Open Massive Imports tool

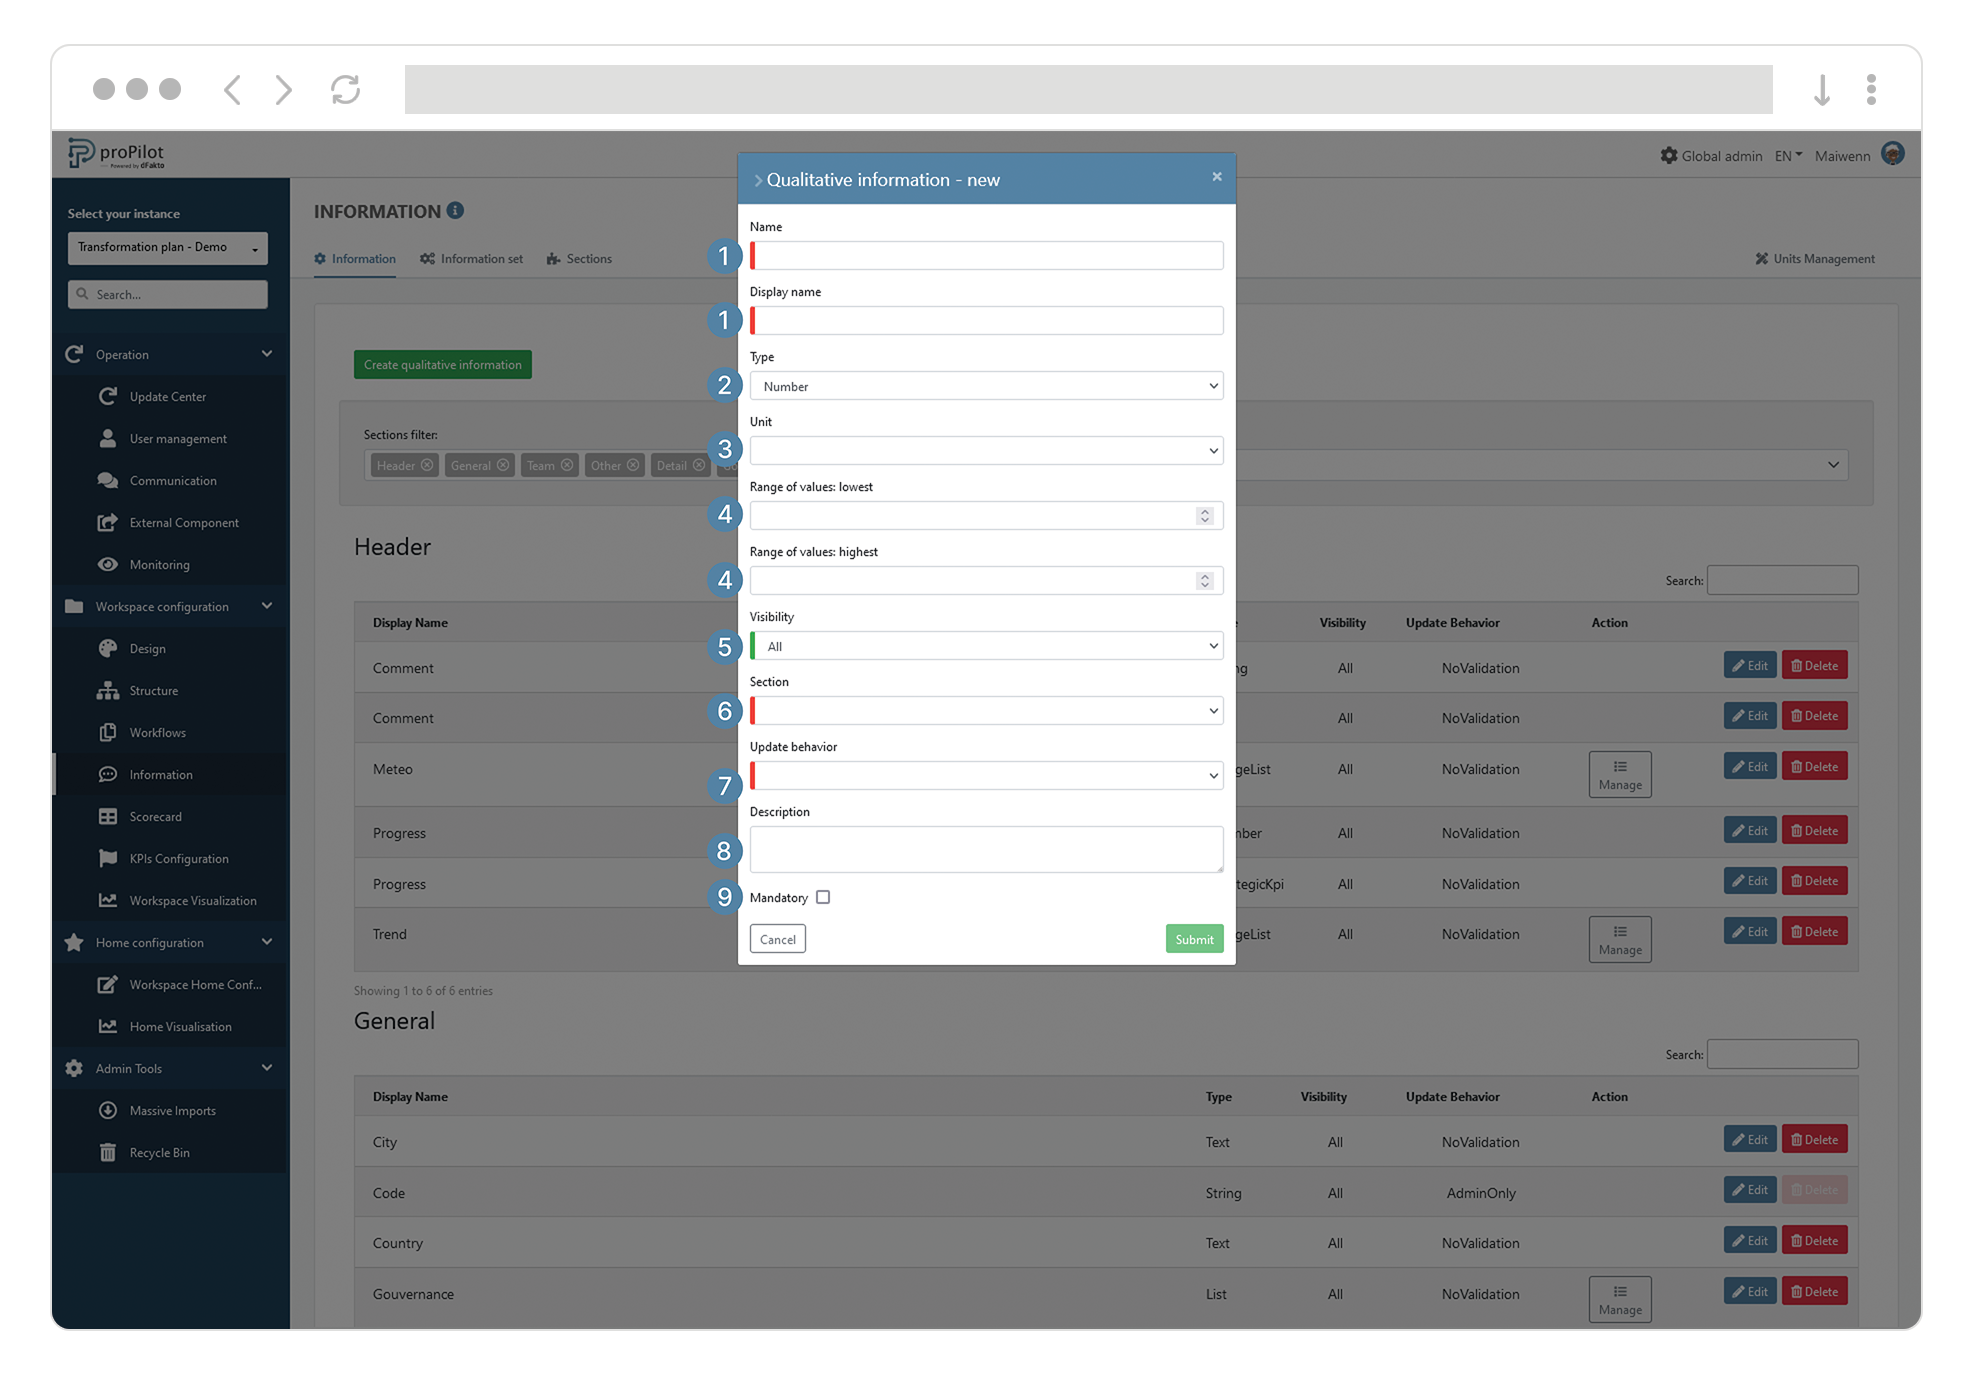(x=171, y=1110)
